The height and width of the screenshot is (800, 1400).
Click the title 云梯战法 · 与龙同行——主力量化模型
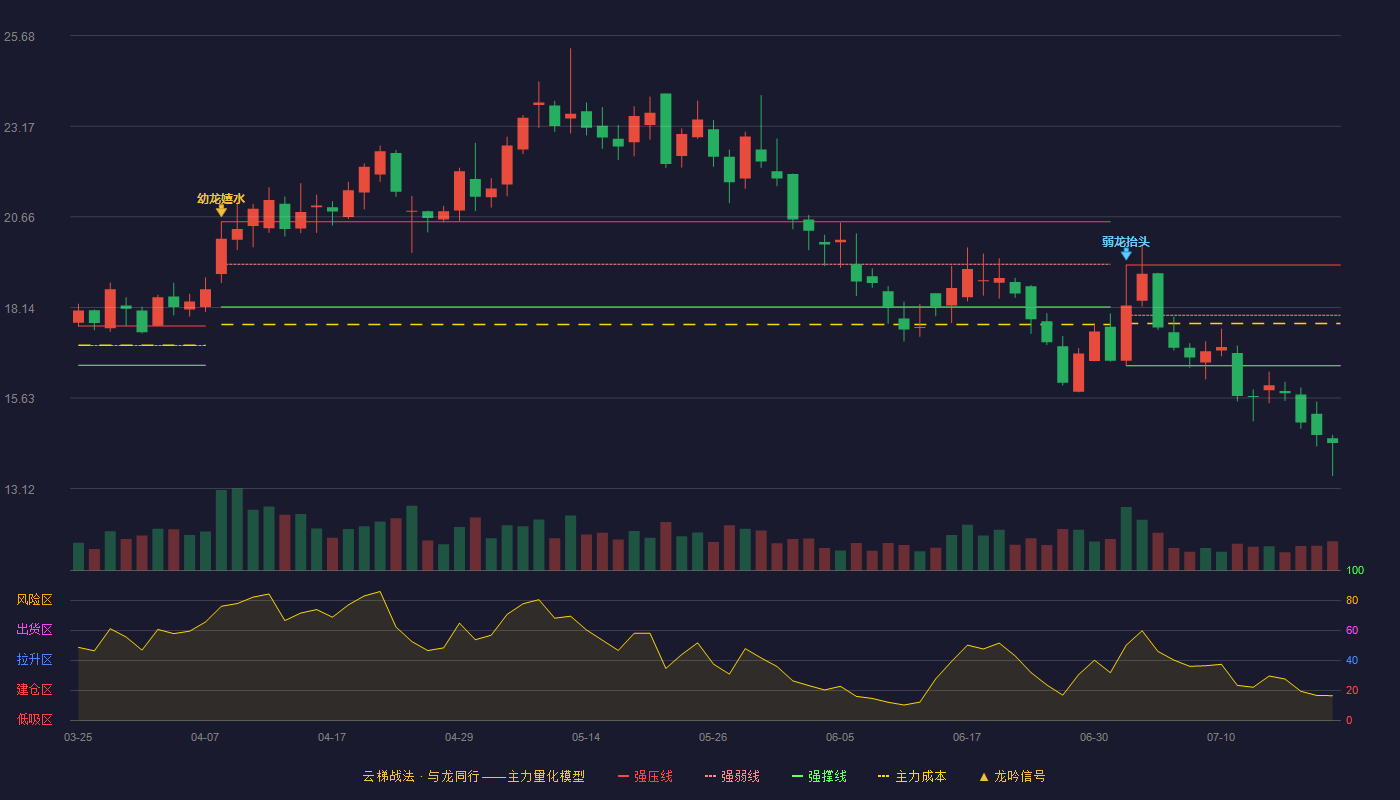474,776
